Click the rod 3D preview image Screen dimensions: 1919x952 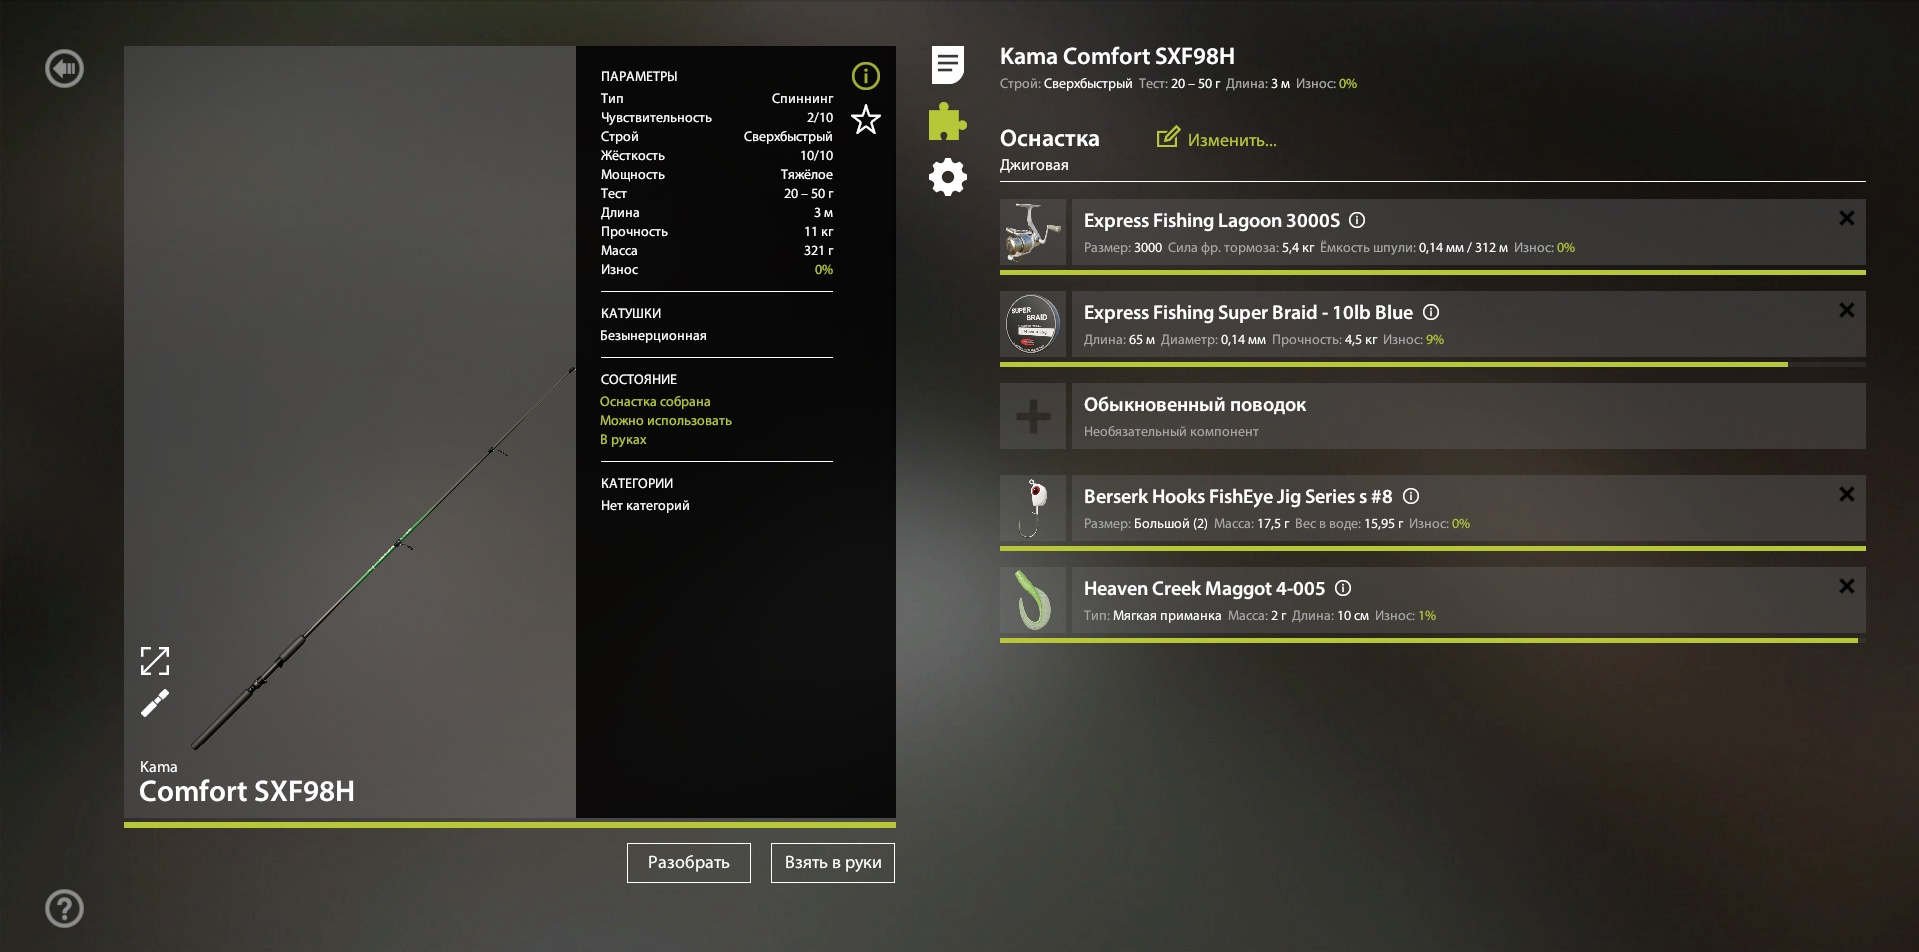[x=350, y=432]
